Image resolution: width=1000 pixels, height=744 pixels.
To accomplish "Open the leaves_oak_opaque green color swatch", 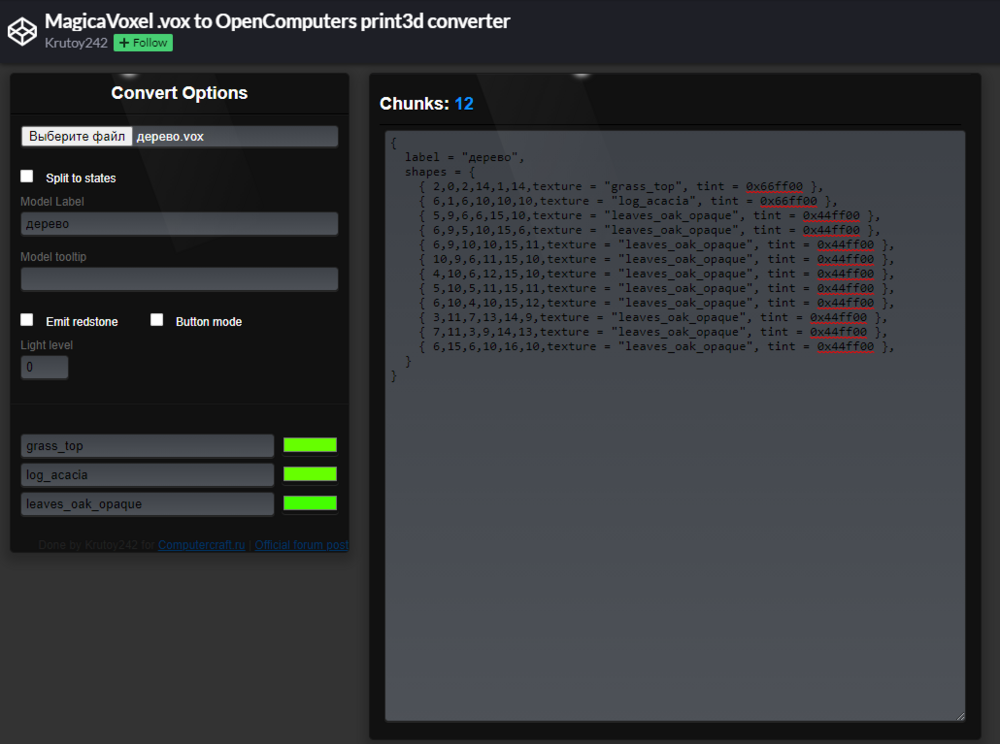I will point(310,503).
